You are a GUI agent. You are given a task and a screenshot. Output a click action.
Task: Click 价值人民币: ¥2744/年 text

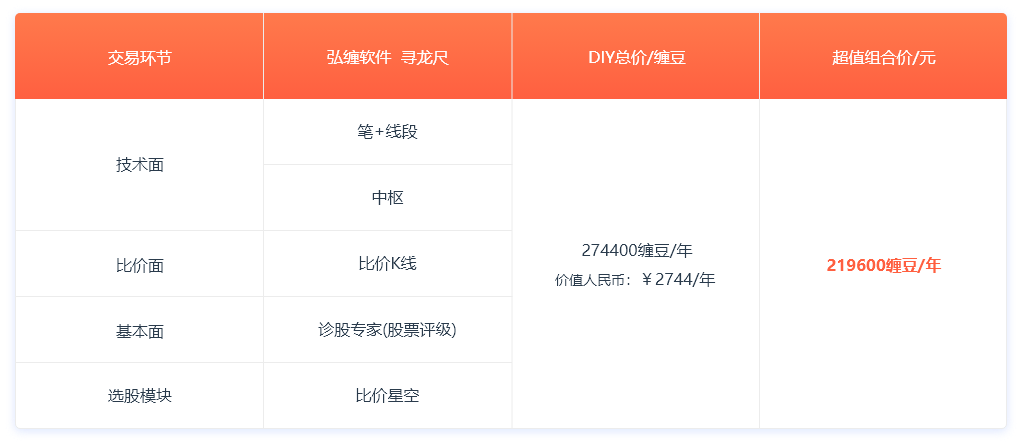click(x=635, y=280)
